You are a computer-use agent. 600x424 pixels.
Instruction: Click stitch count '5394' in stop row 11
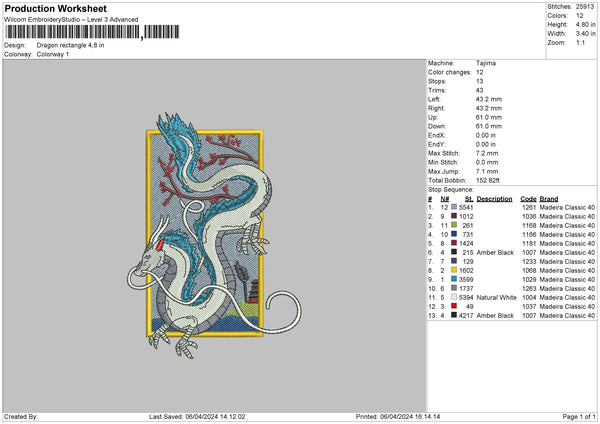click(x=466, y=297)
